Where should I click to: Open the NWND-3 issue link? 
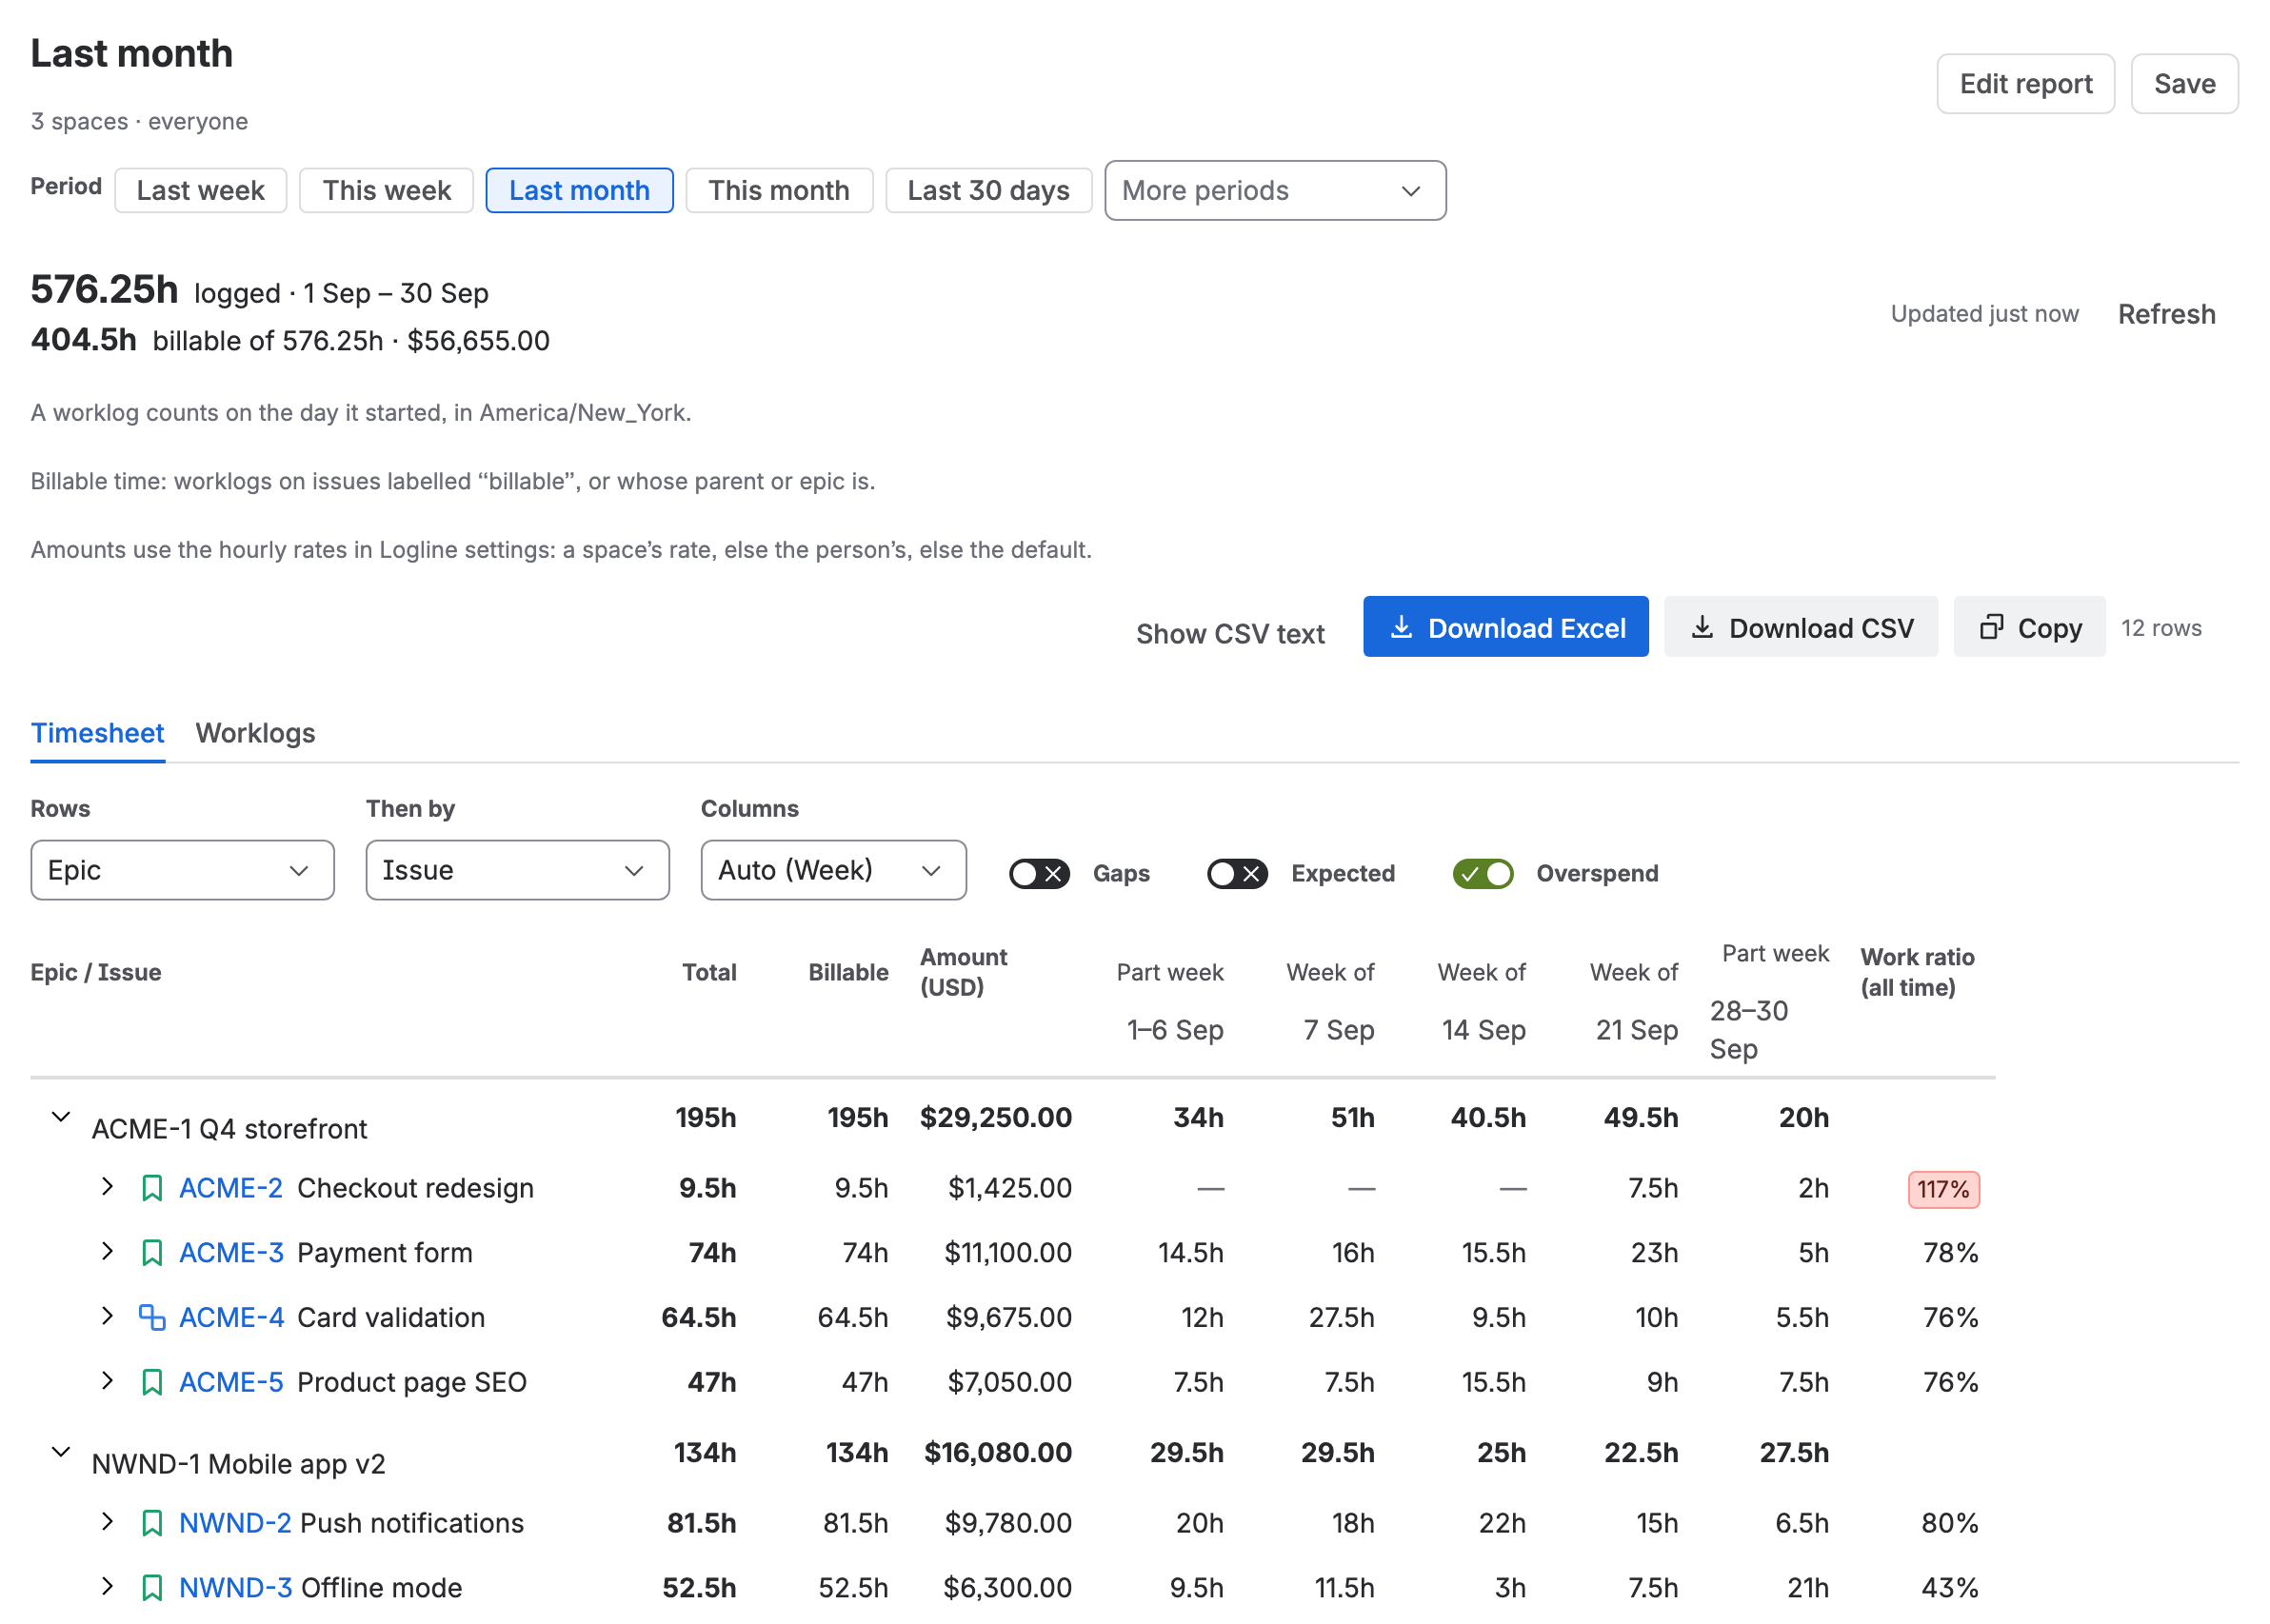pos(235,1587)
